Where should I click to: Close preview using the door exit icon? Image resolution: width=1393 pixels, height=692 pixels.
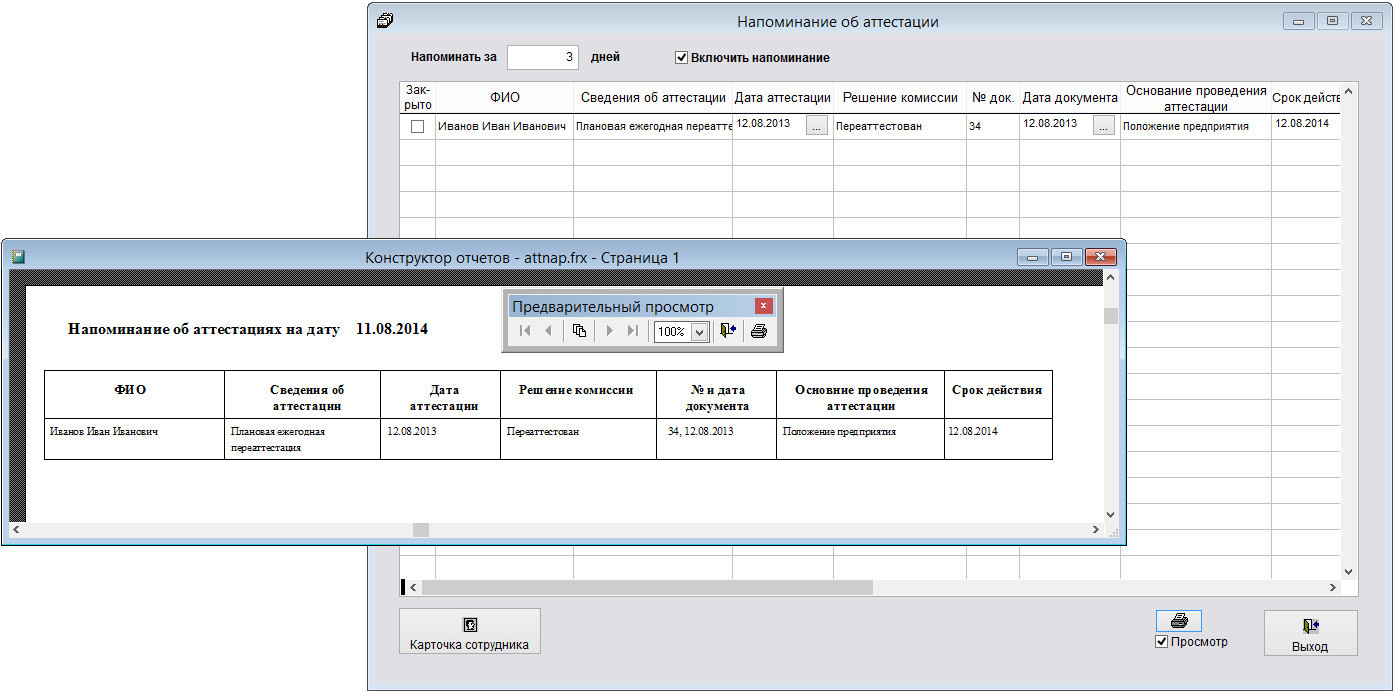coord(728,331)
